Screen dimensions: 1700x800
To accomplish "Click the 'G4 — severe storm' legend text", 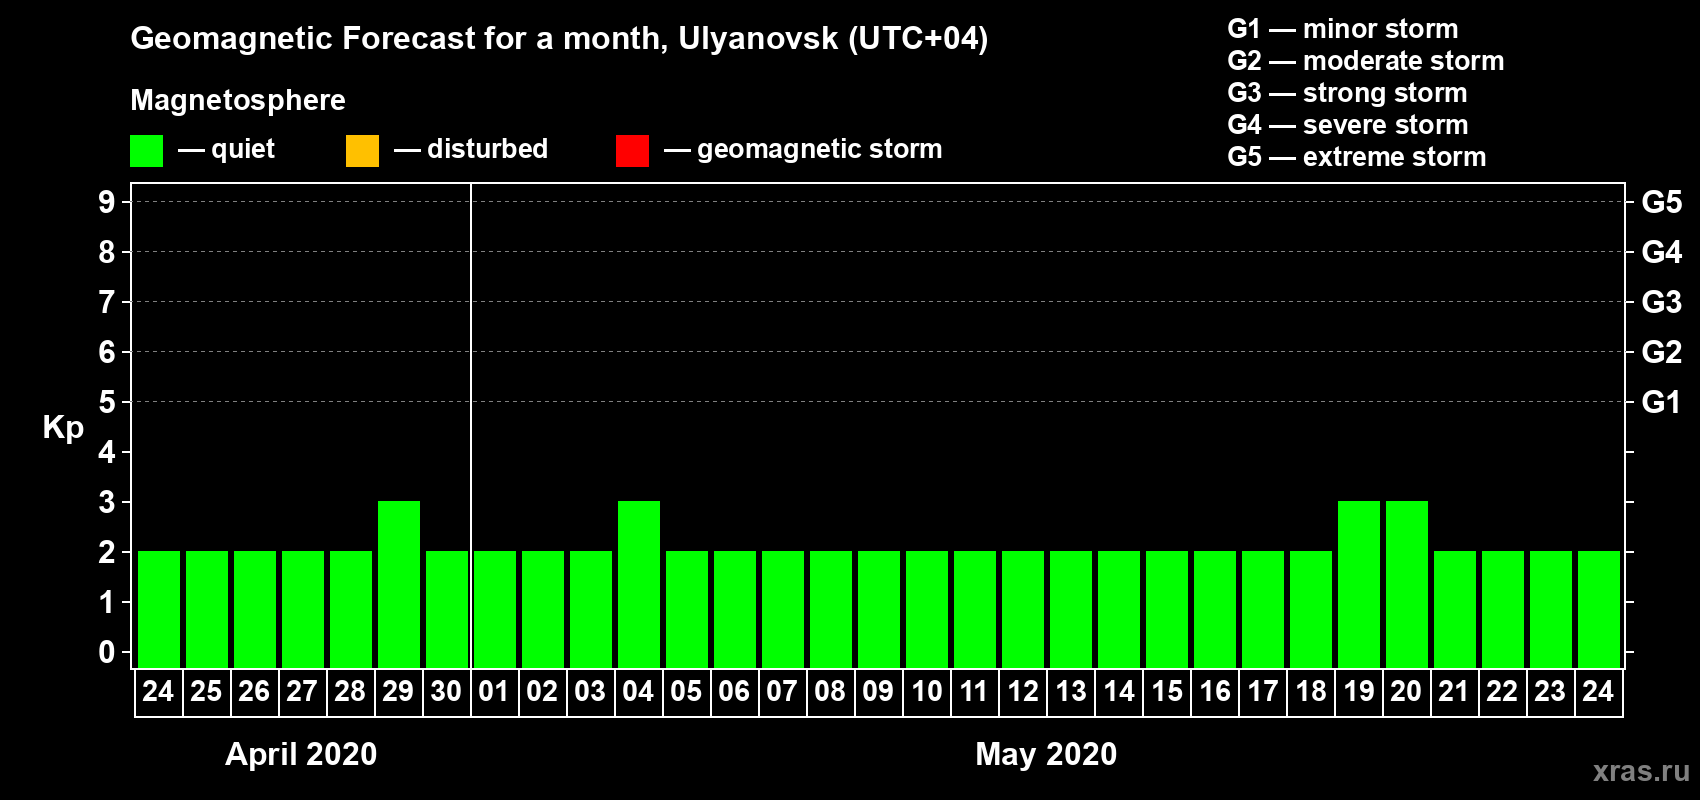I will point(1348,125).
